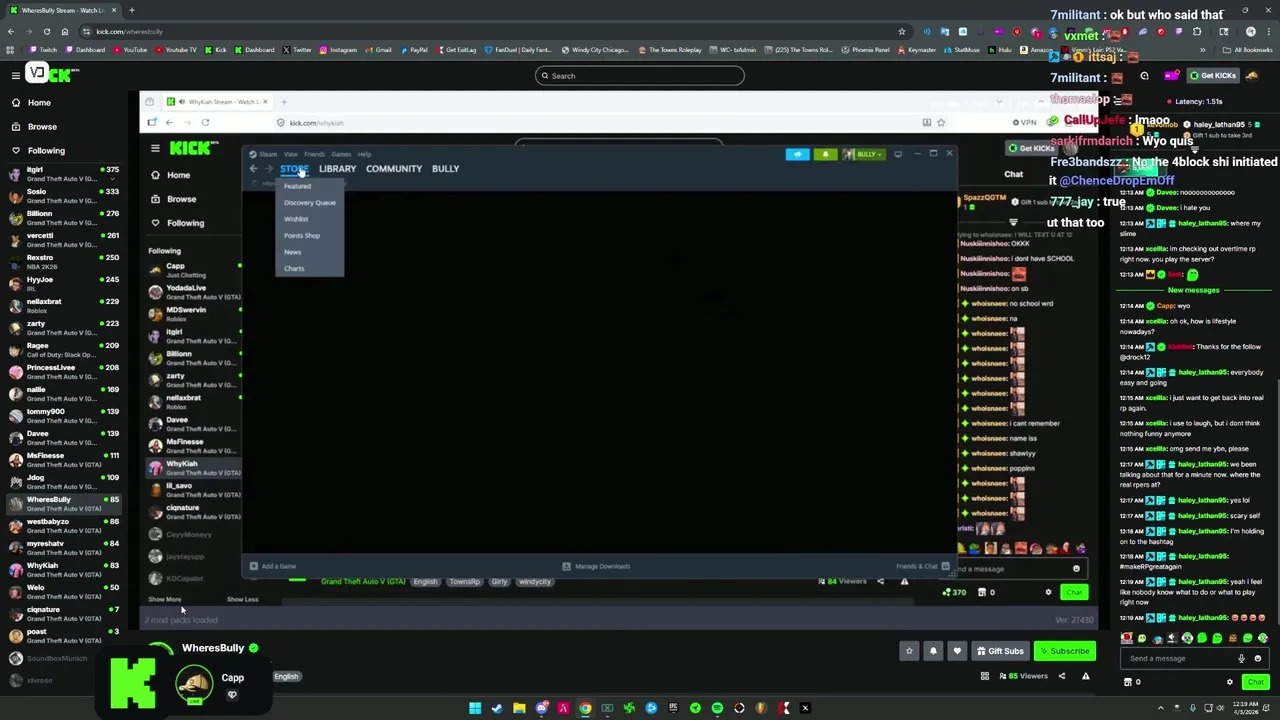
Task: Open the Twitch bookmark
Action: (43, 50)
